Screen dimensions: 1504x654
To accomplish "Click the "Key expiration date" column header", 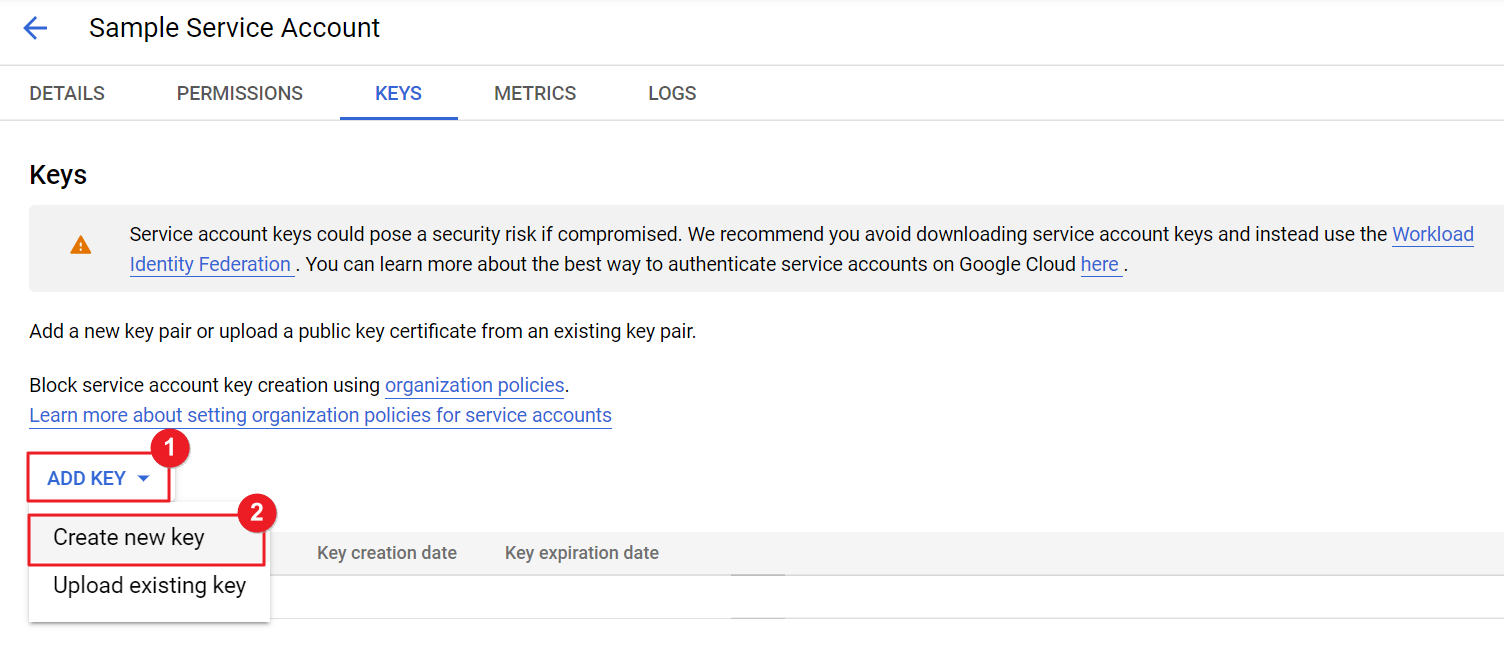I will [582, 553].
